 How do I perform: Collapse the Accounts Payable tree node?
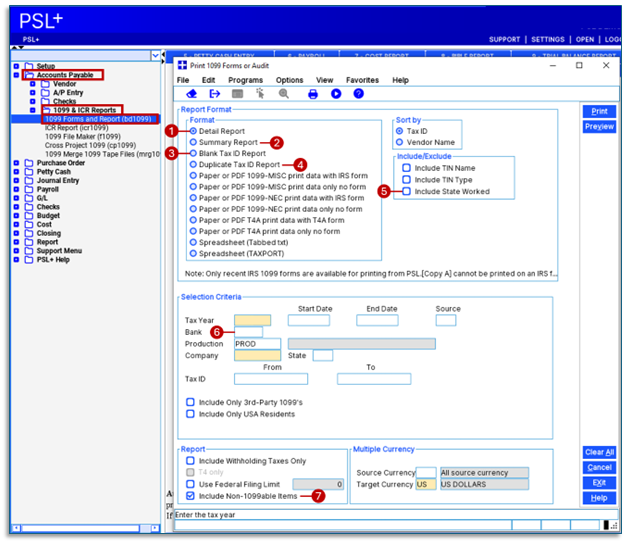click(x=16, y=75)
